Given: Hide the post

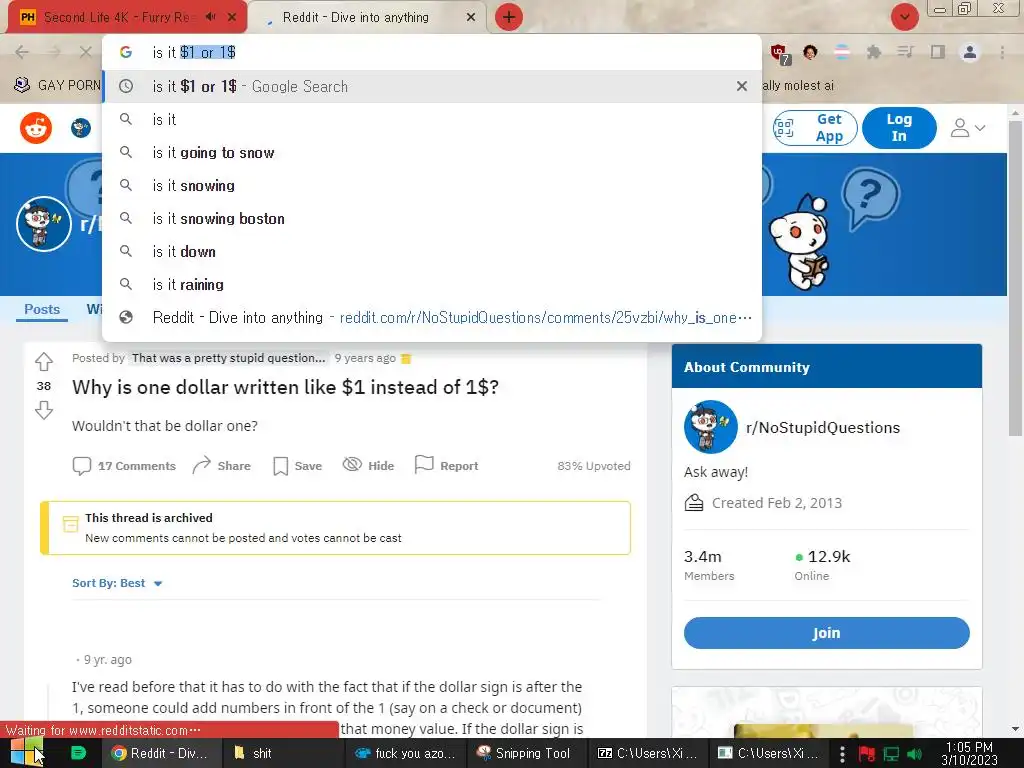Looking at the screenshot, I should [368, 466].
